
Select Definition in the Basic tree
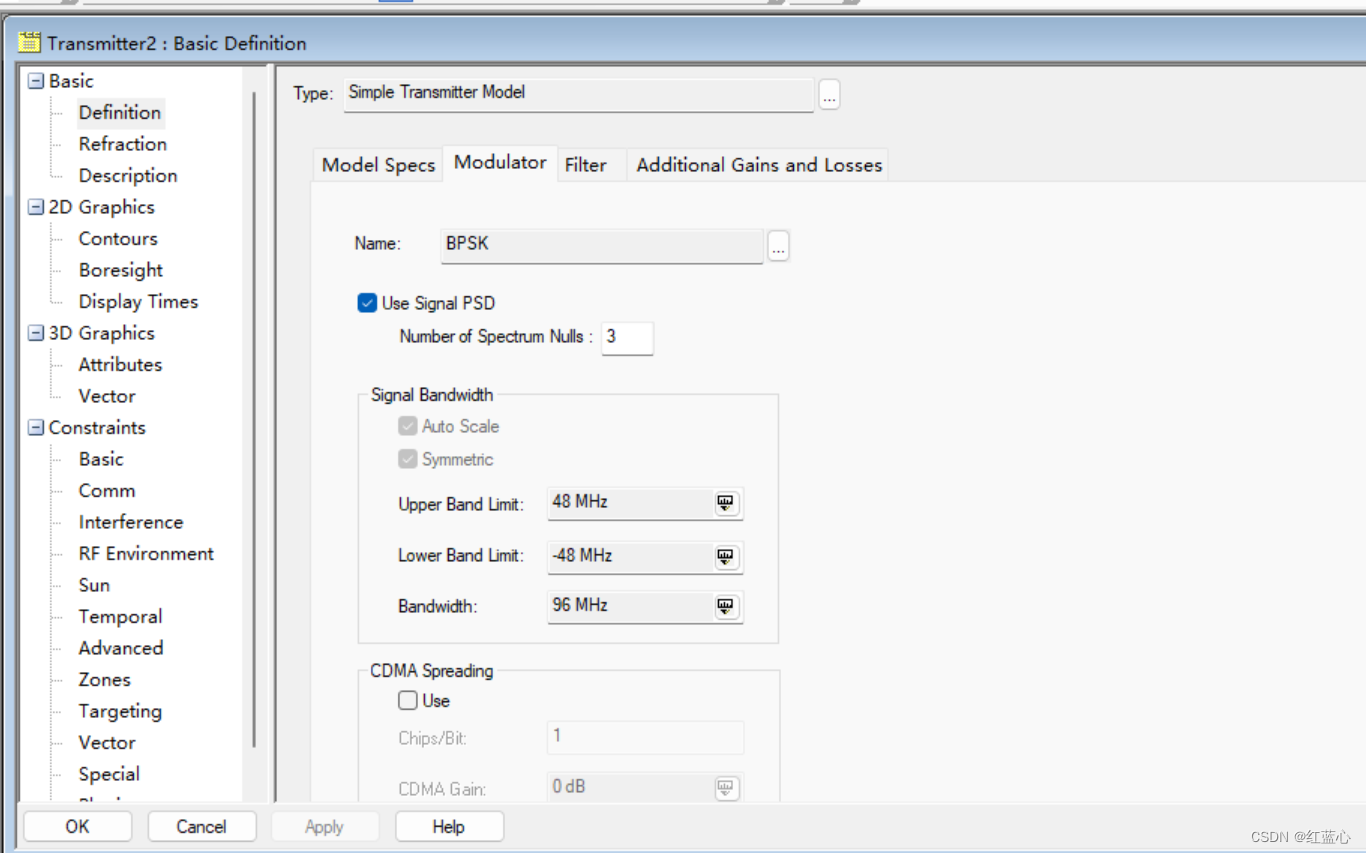(120, 112)
